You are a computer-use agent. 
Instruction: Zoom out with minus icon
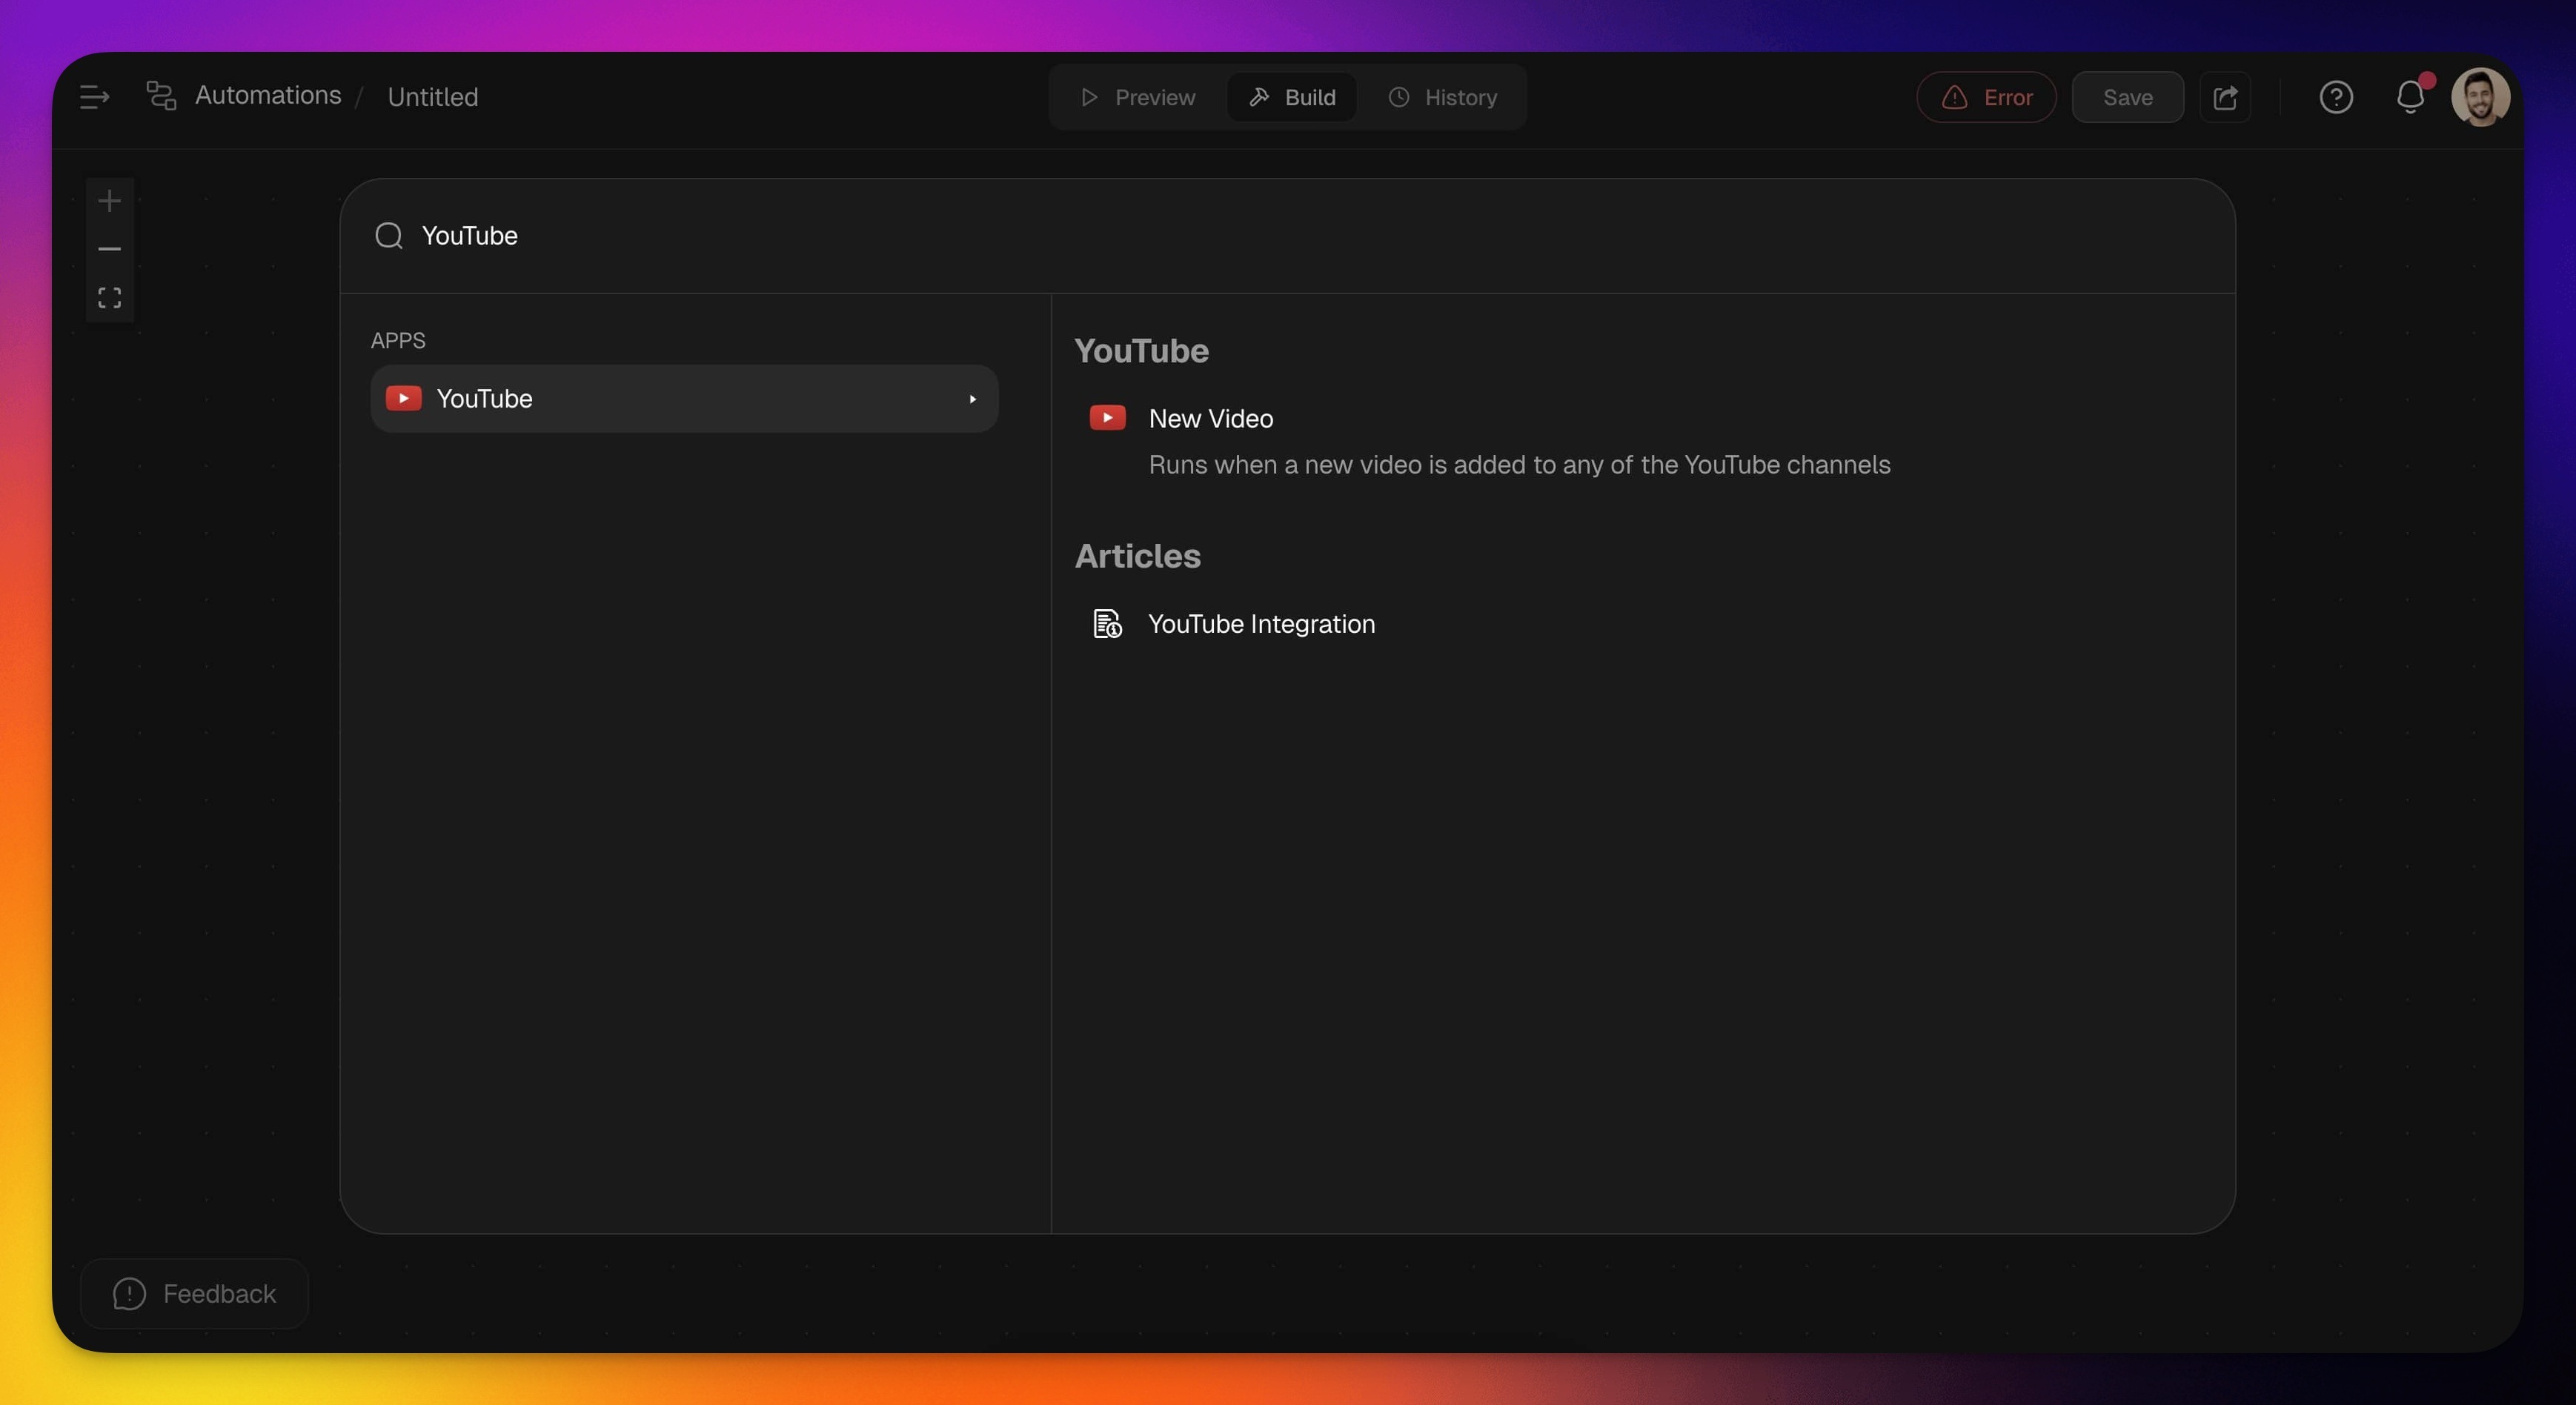pos(109,249)
